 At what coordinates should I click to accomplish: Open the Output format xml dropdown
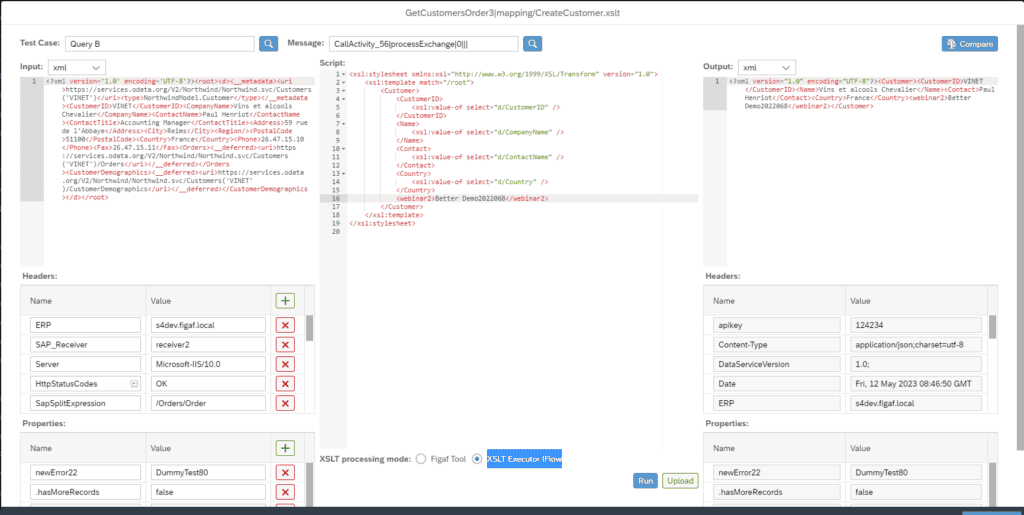pos(767,67)
